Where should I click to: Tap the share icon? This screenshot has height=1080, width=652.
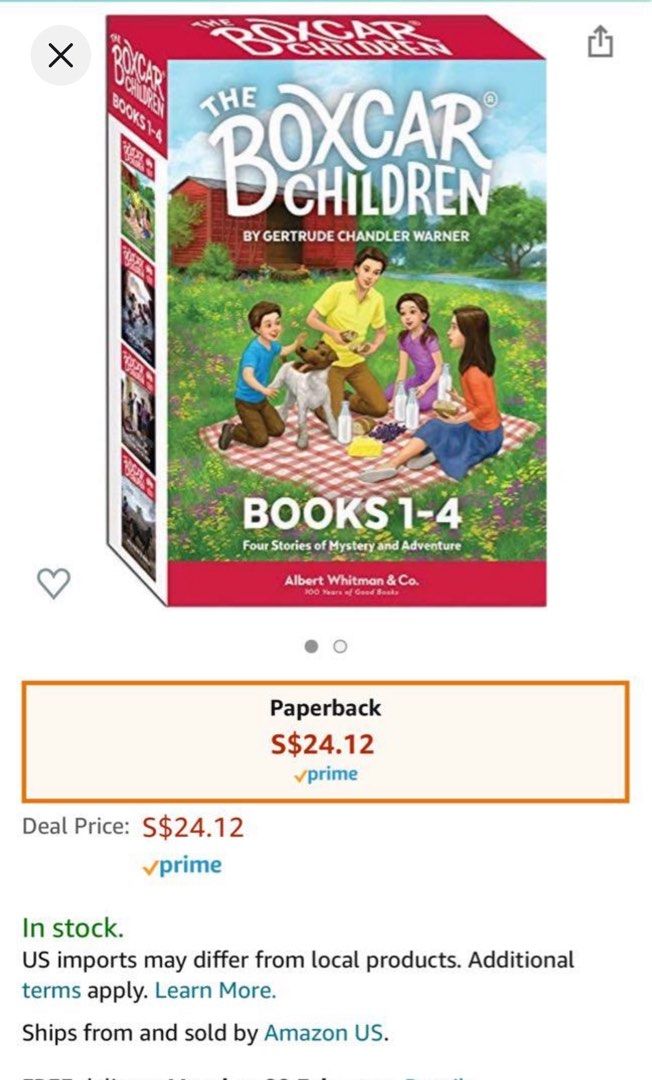600,41
